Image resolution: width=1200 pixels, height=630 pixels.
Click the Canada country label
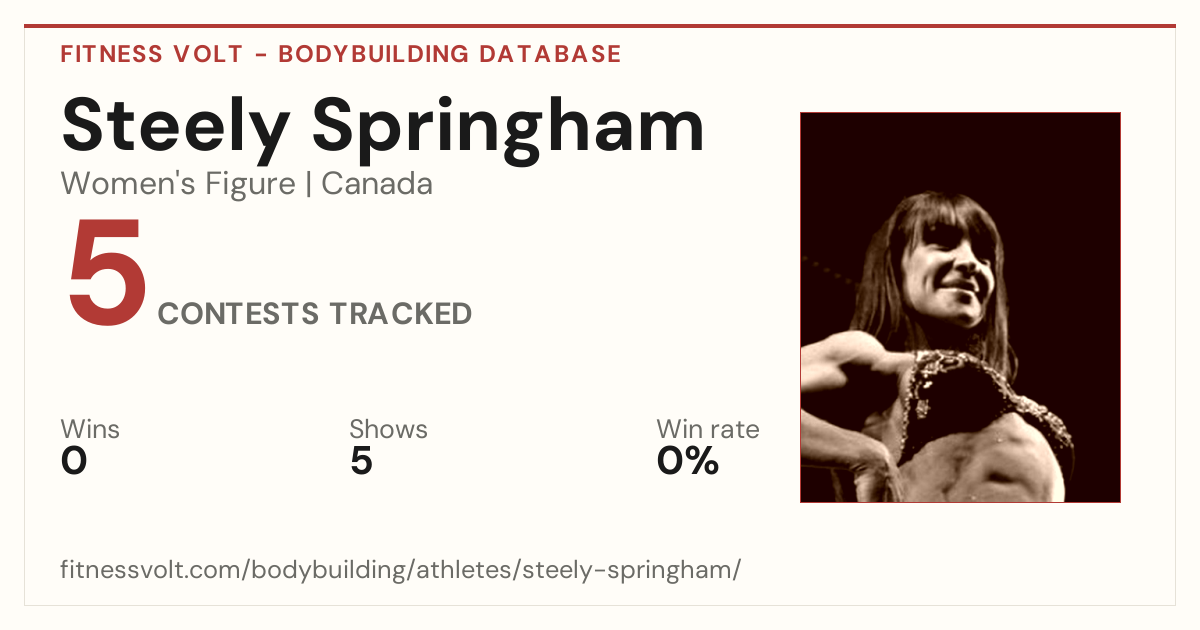377,184
